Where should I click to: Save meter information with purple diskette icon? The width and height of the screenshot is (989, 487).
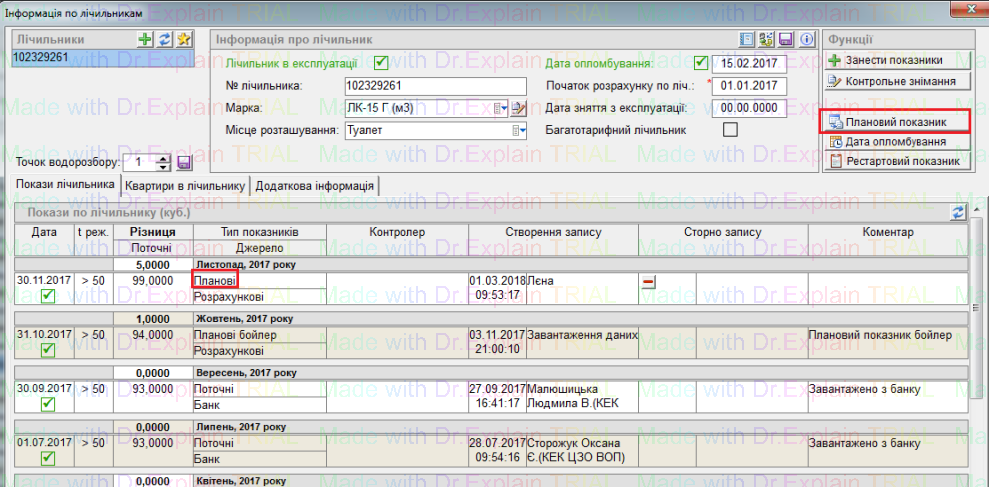coord(786,40)
